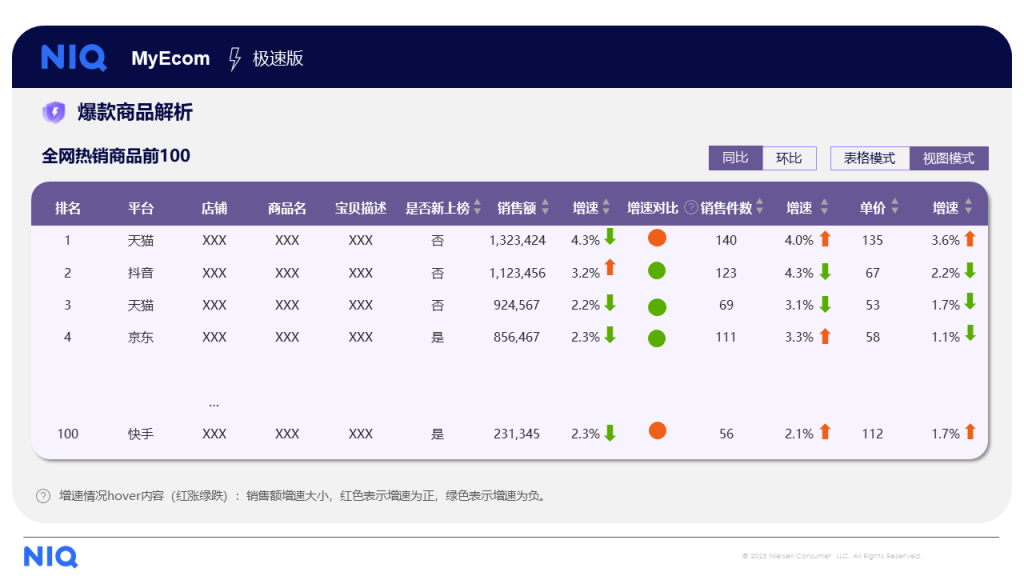This screenshot has width=1024, height=576.
Task: Click sales amount 231,345
Action: pos(517,434)
